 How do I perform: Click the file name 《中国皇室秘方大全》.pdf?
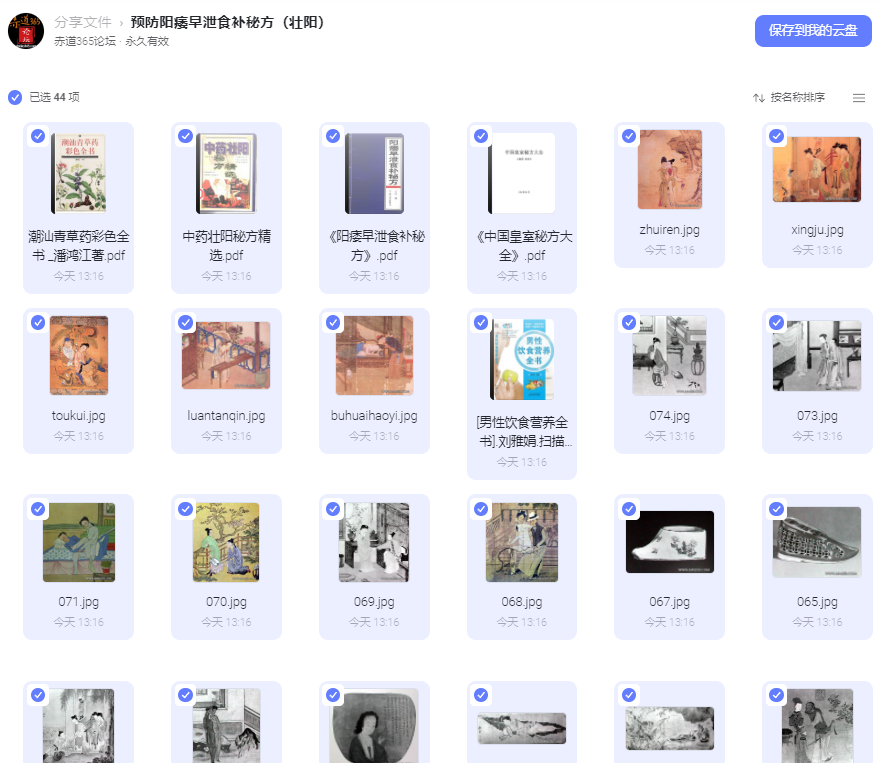[522, 246]
